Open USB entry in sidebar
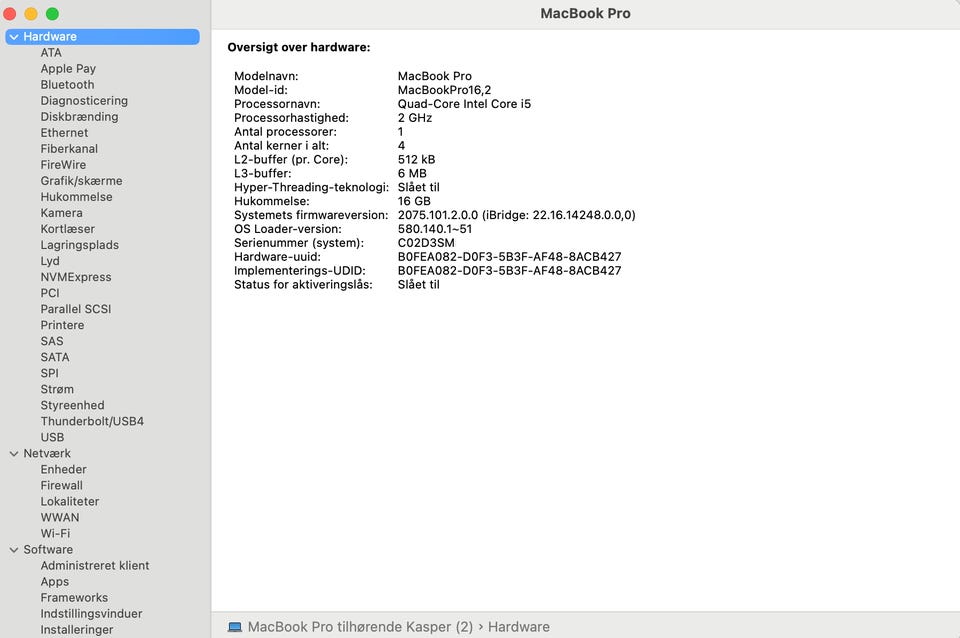The image size is (960, 638). tap(52, 437)
